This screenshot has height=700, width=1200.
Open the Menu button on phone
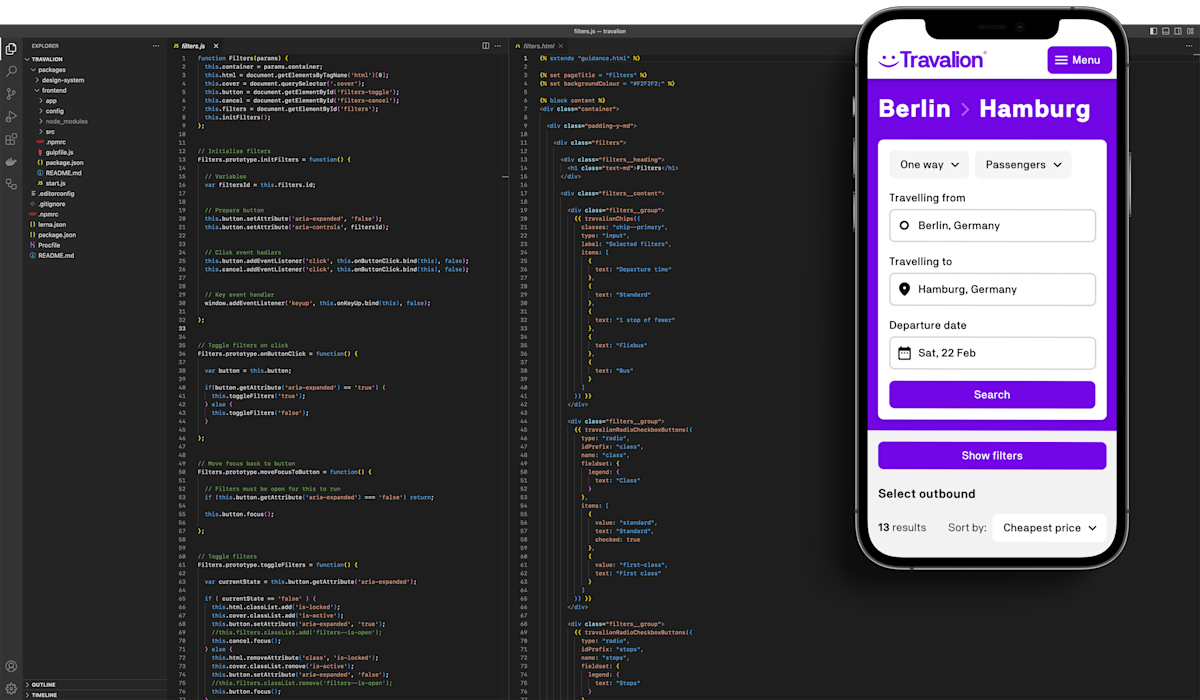[x=1079, y=60]
